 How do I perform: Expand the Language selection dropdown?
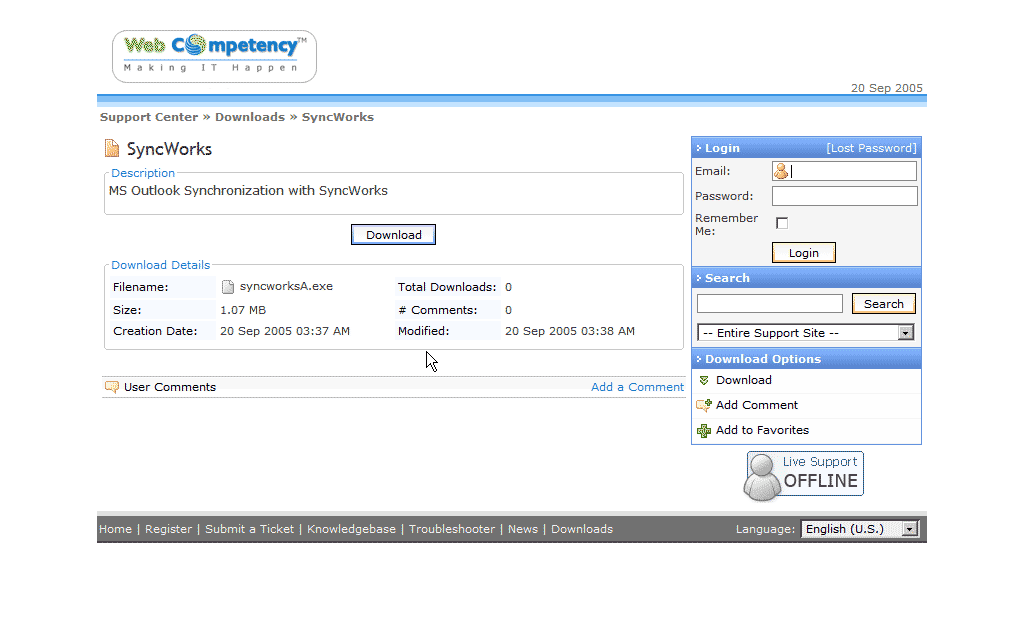coord(859,529)
